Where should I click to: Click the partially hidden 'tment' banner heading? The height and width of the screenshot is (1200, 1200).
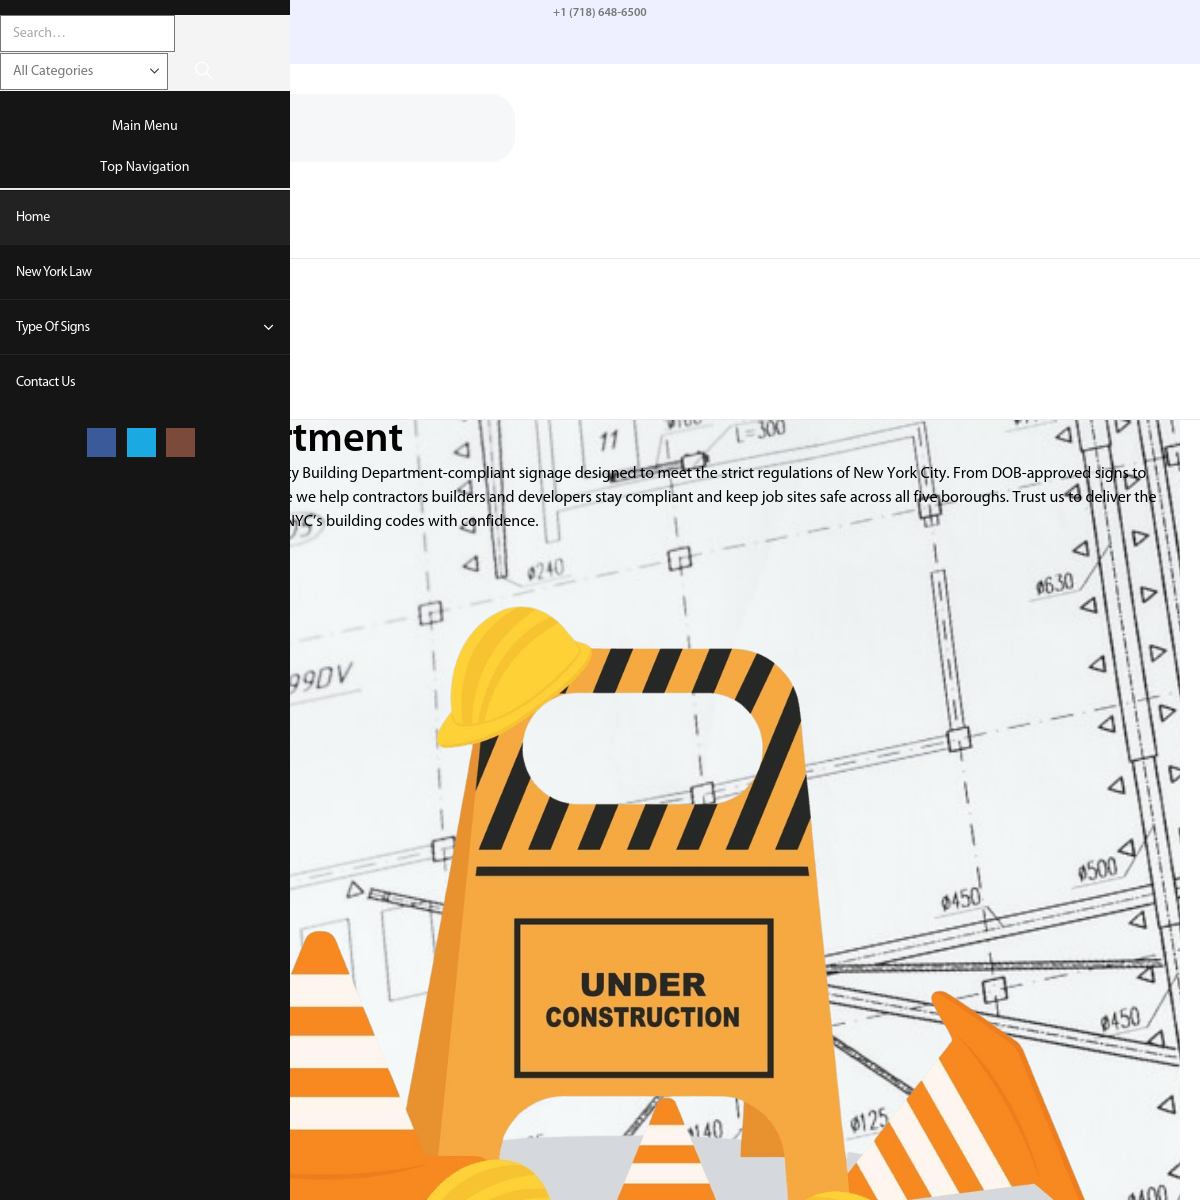tap(347, 438)
